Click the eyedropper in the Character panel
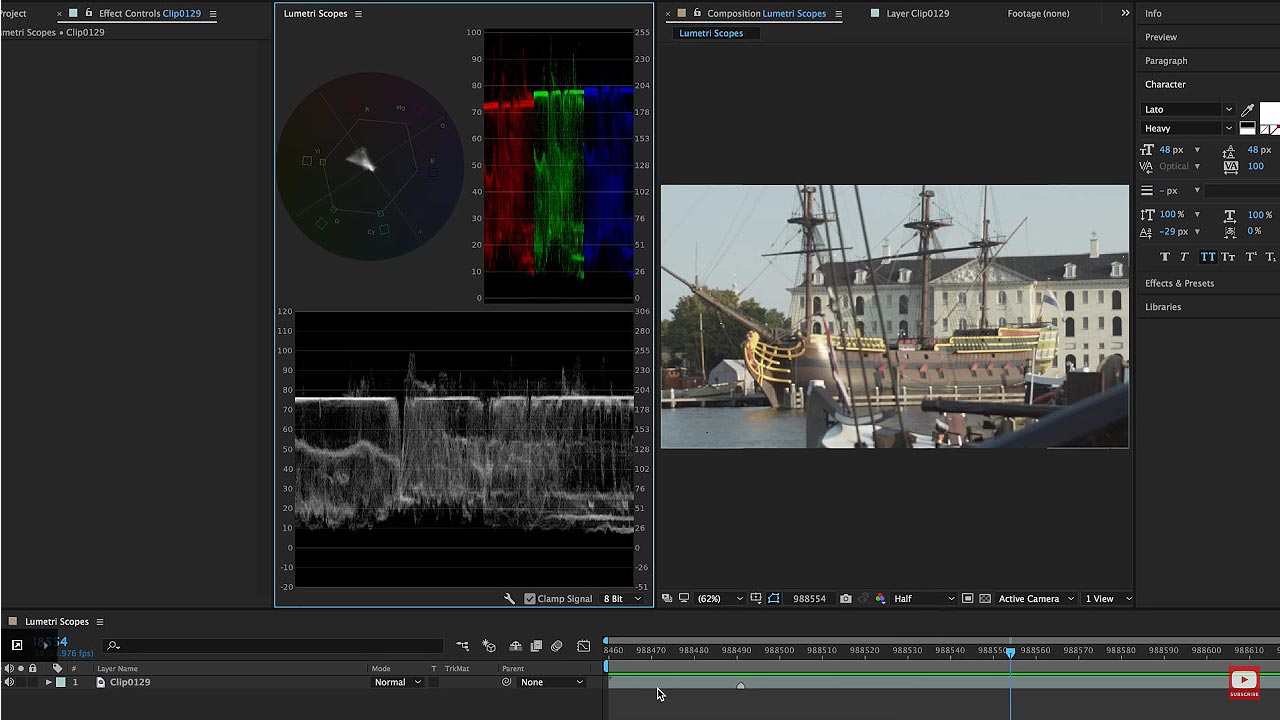Image resolution: width=1280 pixels, height=720 pixels. tap(1247, 109)
